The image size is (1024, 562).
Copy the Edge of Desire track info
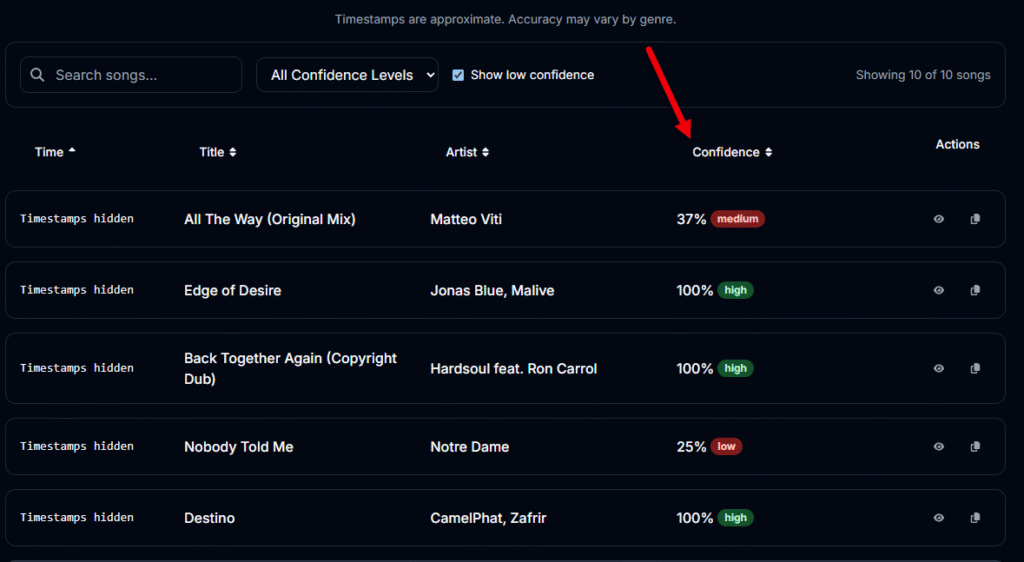[975, 290]
